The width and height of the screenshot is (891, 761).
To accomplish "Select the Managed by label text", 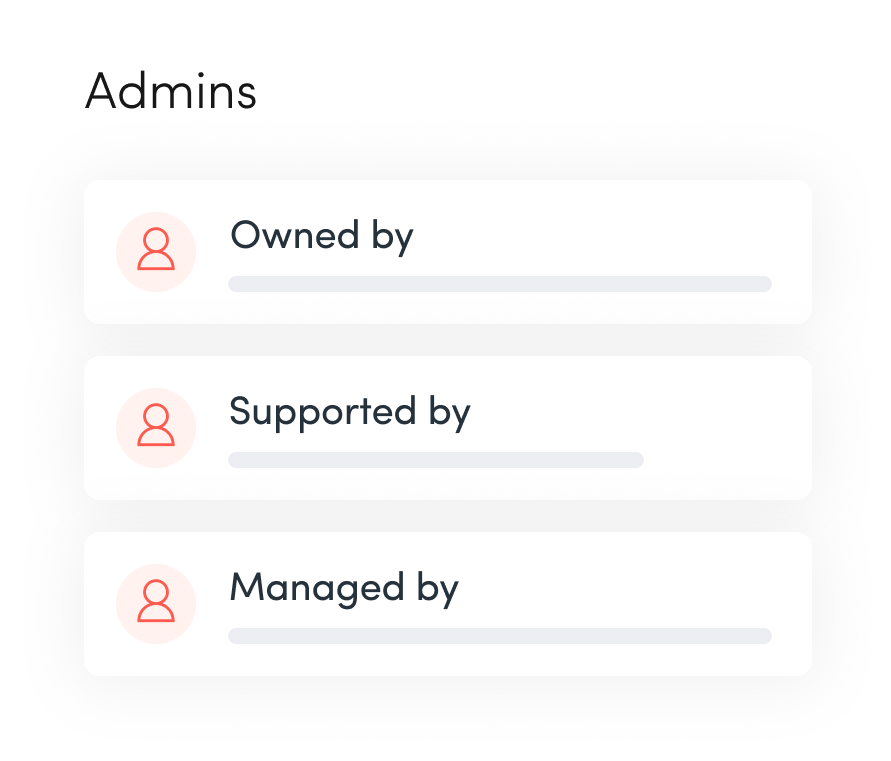I will click(343, 588).
